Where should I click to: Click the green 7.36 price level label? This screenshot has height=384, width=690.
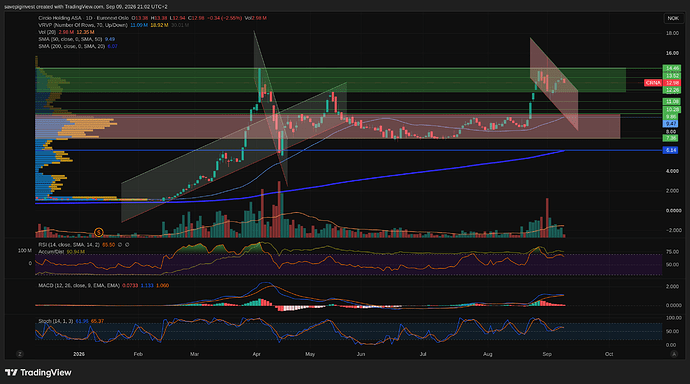click(x=671, y=138)
